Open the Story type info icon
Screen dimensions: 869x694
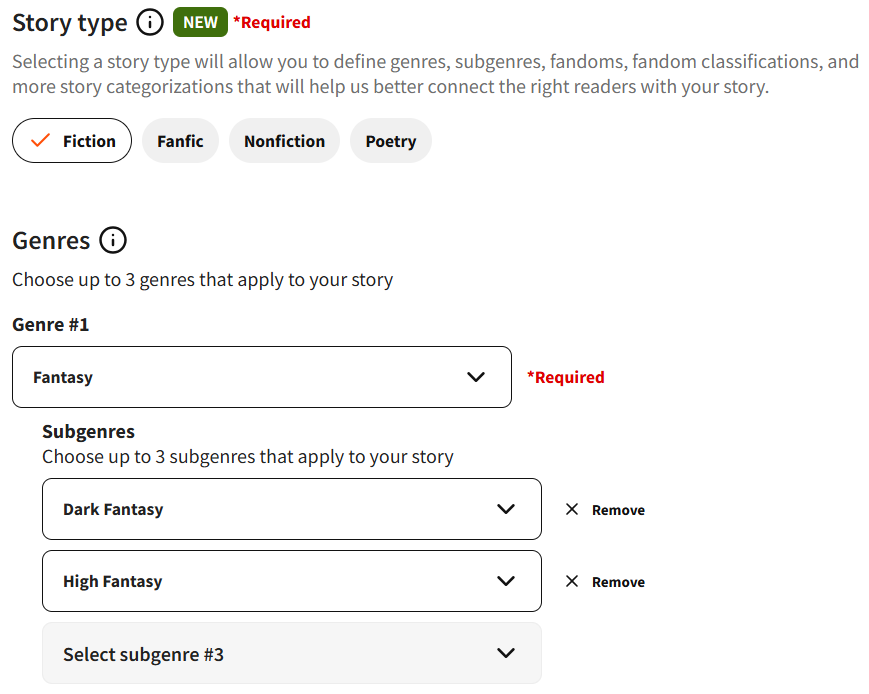point(150,23)
